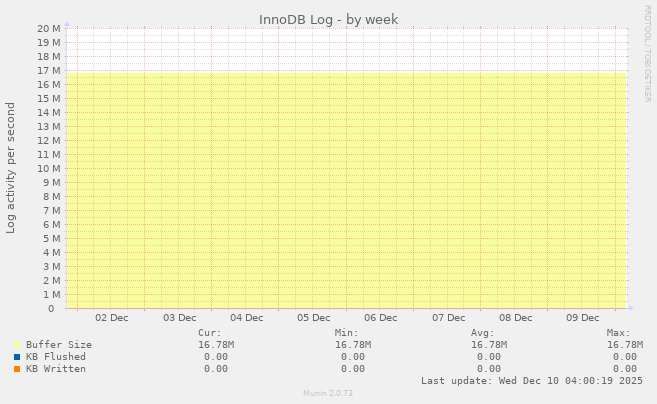Viewport: 657px width, 404px height.
Task: Click the '20 M' y-axis label
Action: (x=49, y=28)
